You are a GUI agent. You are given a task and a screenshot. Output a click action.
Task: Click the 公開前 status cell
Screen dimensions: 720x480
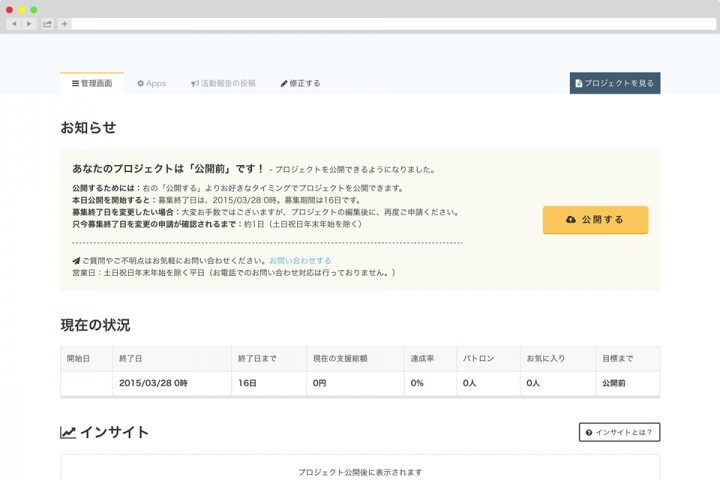click(x=628, y=383)
